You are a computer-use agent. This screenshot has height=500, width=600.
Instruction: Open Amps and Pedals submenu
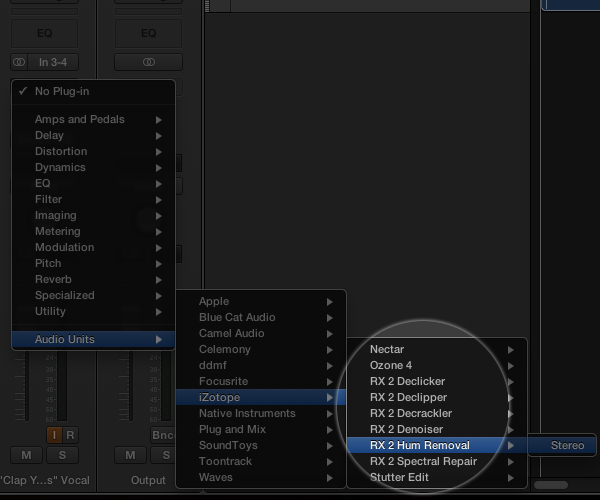[x=93, y=119]
